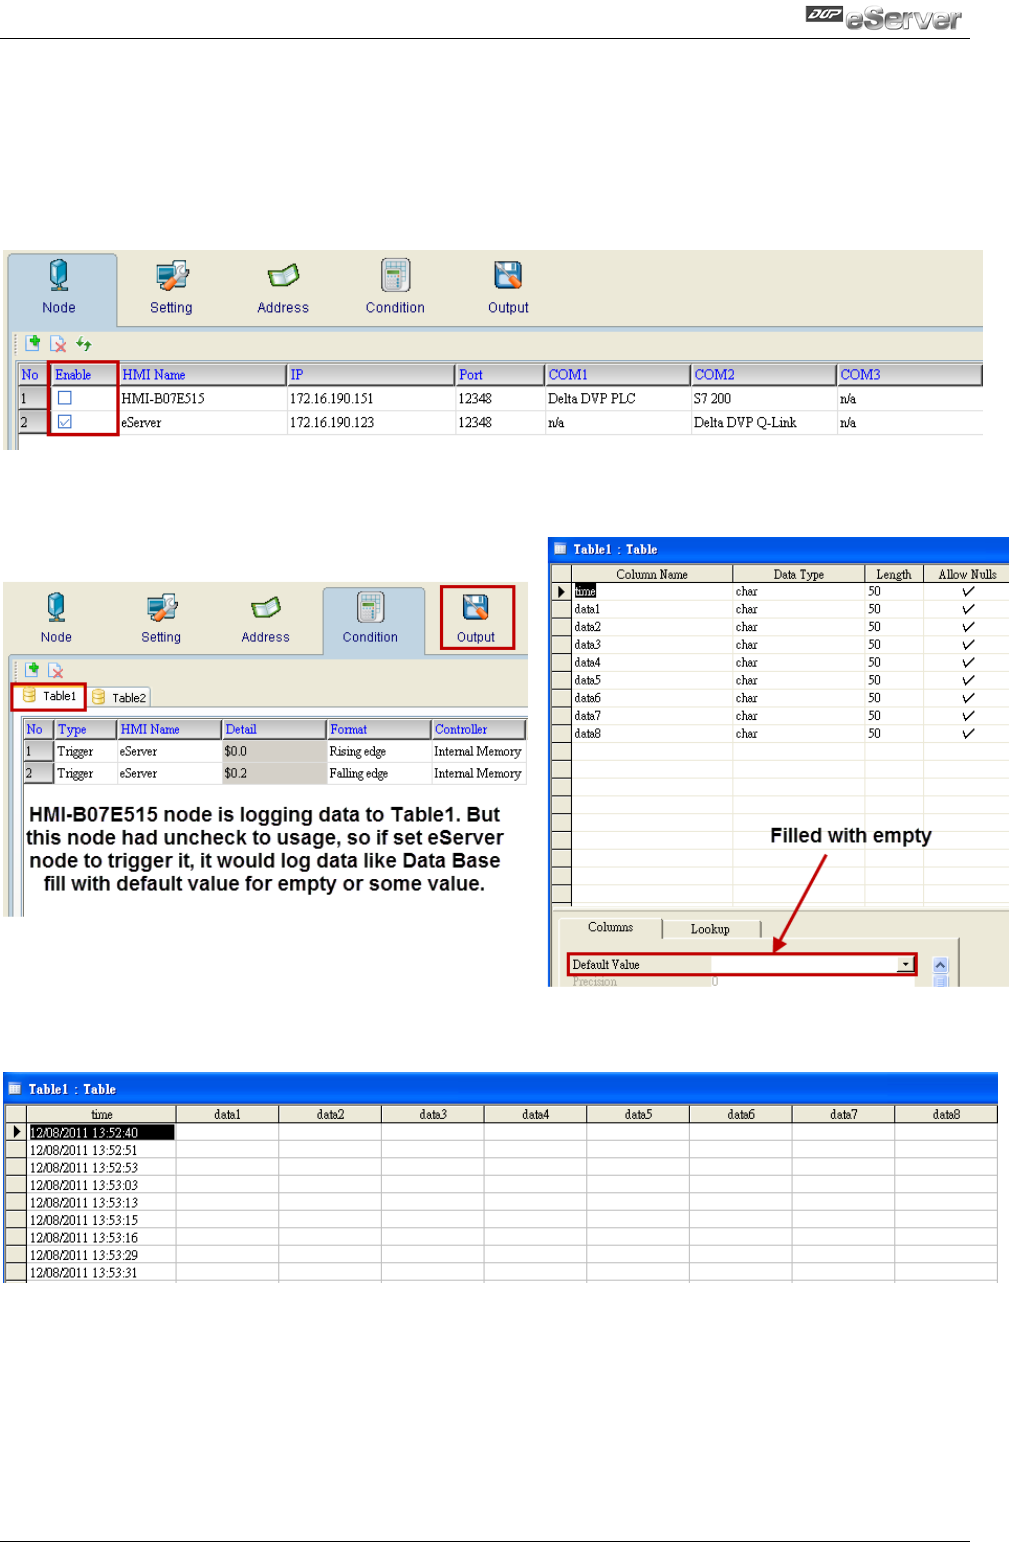This screenshot has width=1009, height=1542.
Task: Select the S7 200 cell
Action: point(764,398)
